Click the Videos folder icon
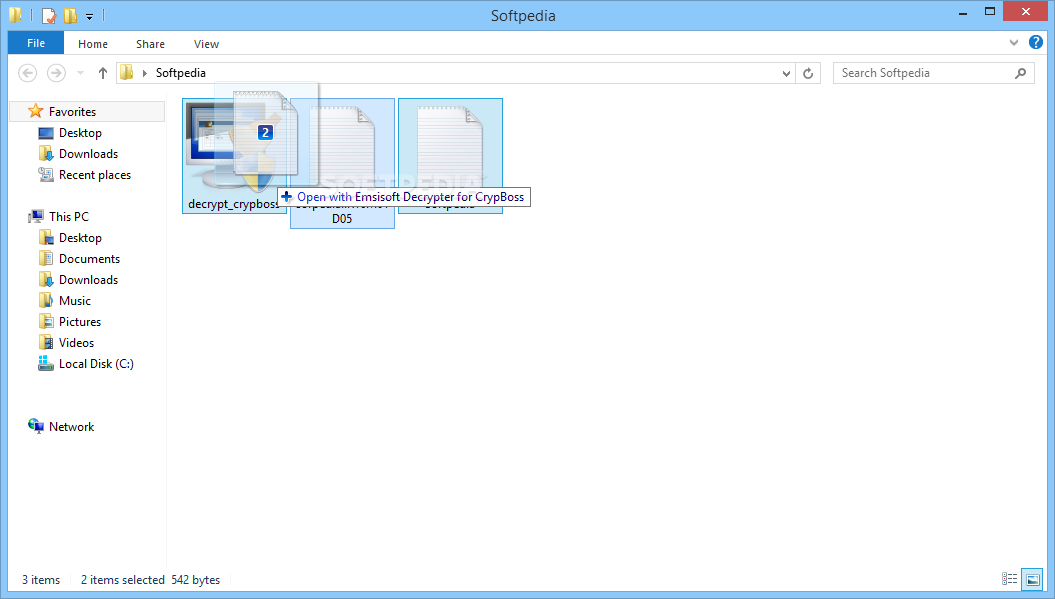This screenshot has width=1055, height=599. pyautogui.click(x=46, y=343)
